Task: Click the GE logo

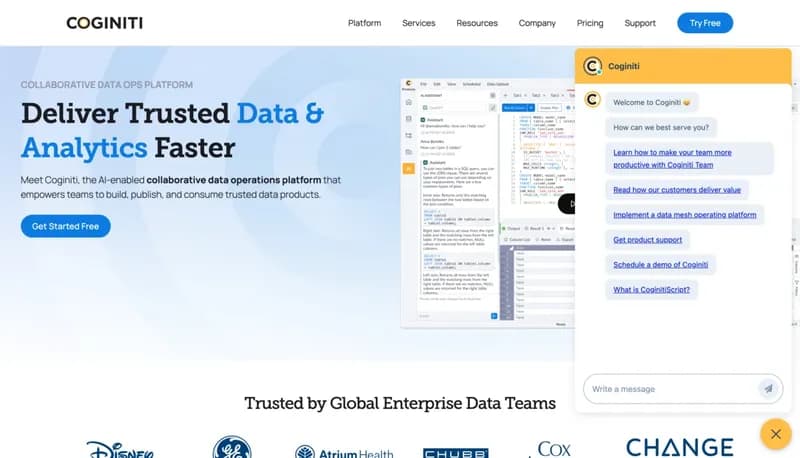Action: [232, 447]
